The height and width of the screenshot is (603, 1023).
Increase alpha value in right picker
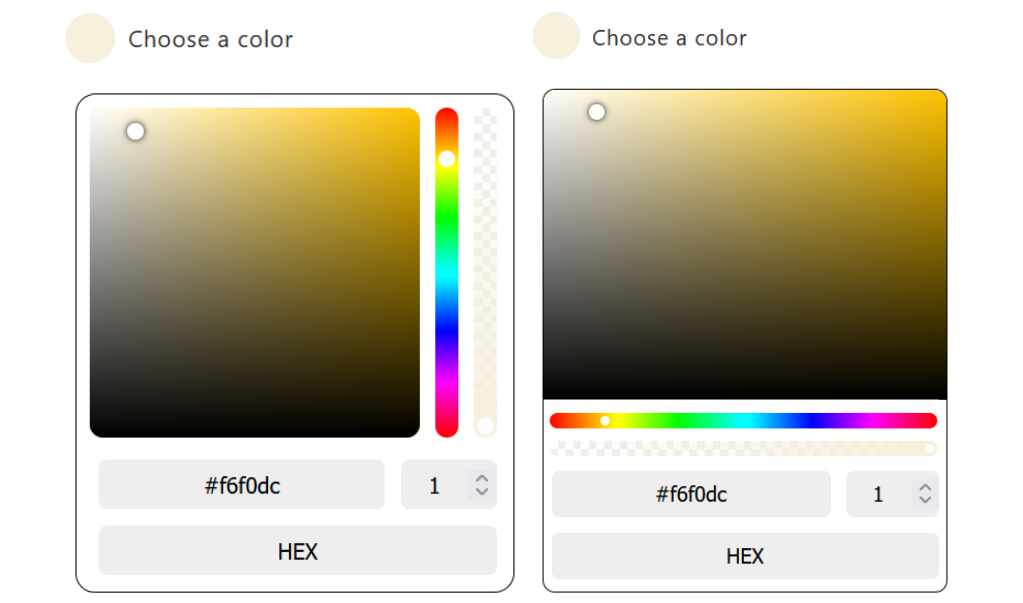pyautogui.click(x=925, y=488)
